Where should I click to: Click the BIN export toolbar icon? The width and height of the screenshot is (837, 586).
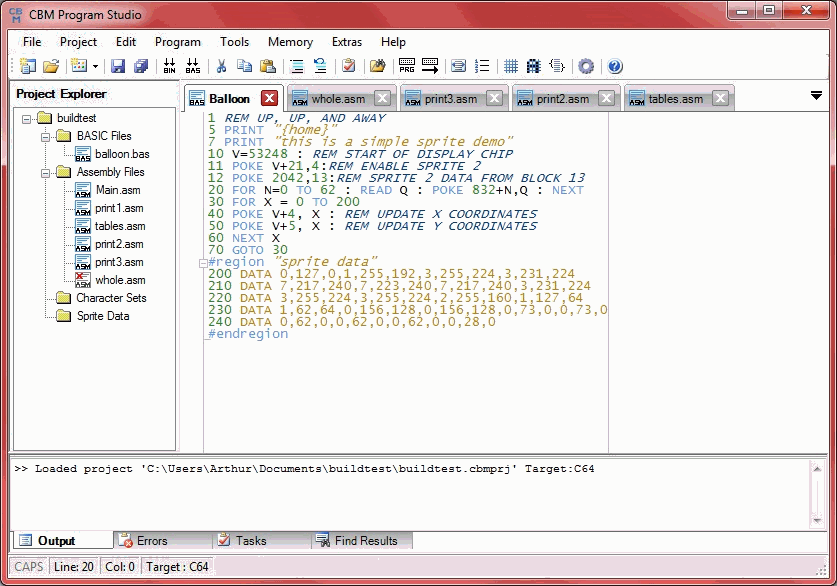[x=169, y=67]
